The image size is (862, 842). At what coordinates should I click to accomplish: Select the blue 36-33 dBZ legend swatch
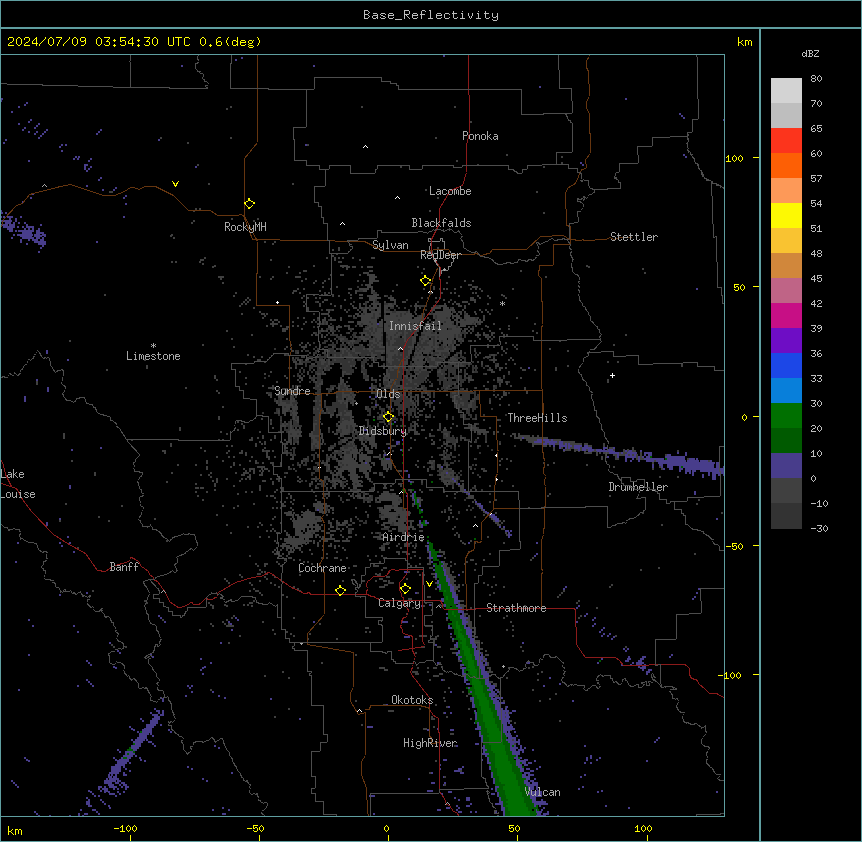[x=786, y=365]
